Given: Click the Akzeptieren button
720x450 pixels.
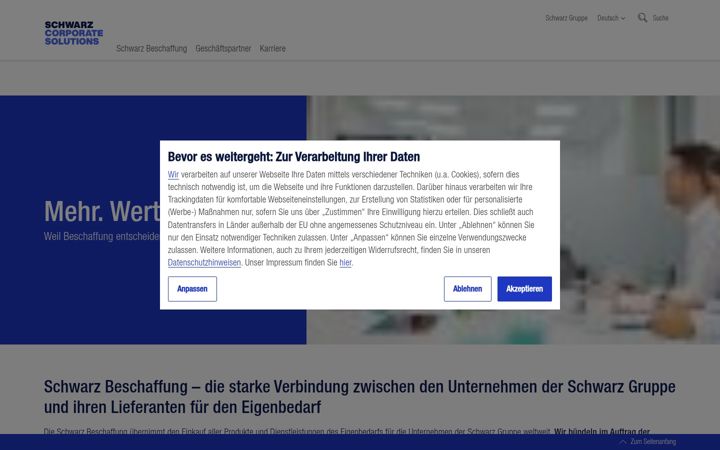Looking at the screenshot, I should click(x=524, y=289).
